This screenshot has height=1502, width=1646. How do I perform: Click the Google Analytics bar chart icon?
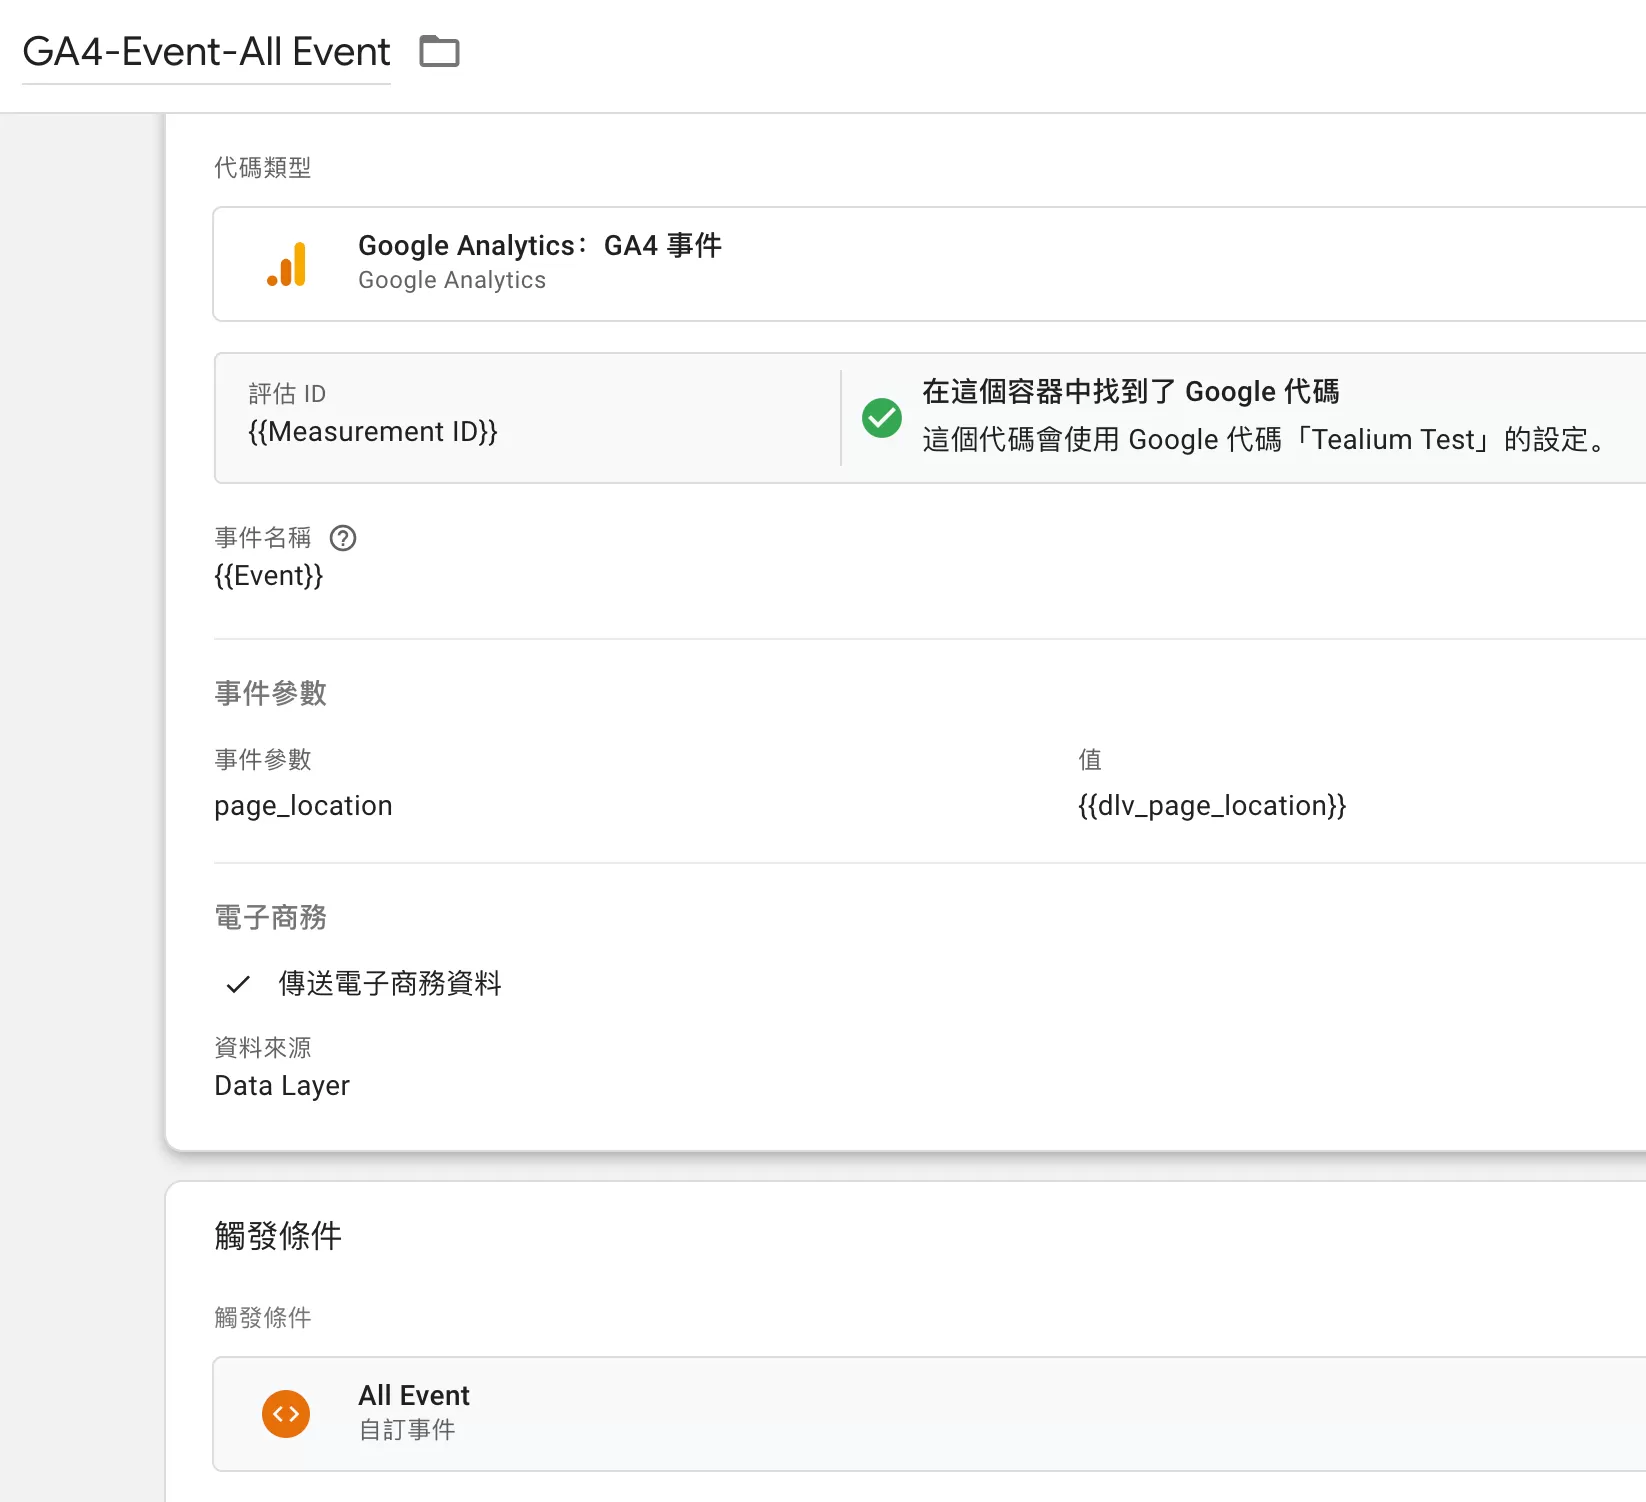(x=287, y=264)
